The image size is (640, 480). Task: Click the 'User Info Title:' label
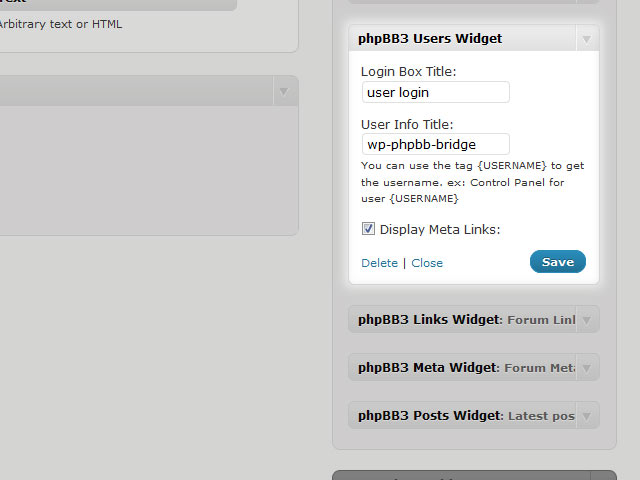(407, 124)
